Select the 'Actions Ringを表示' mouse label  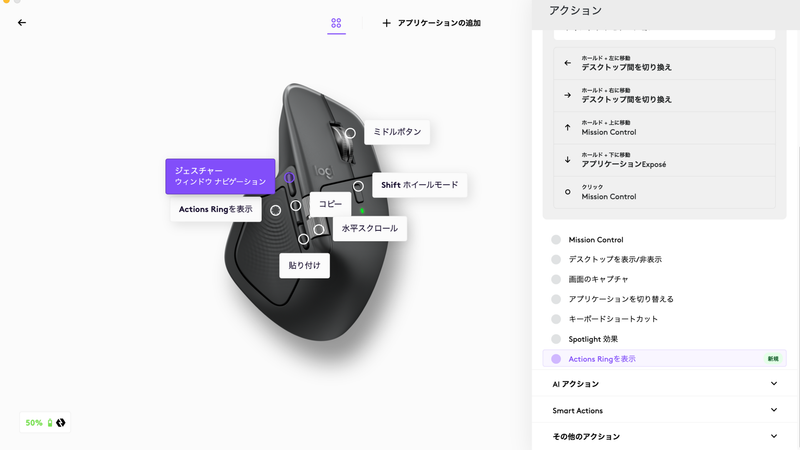pyautogui.click(x=216, y=209)
